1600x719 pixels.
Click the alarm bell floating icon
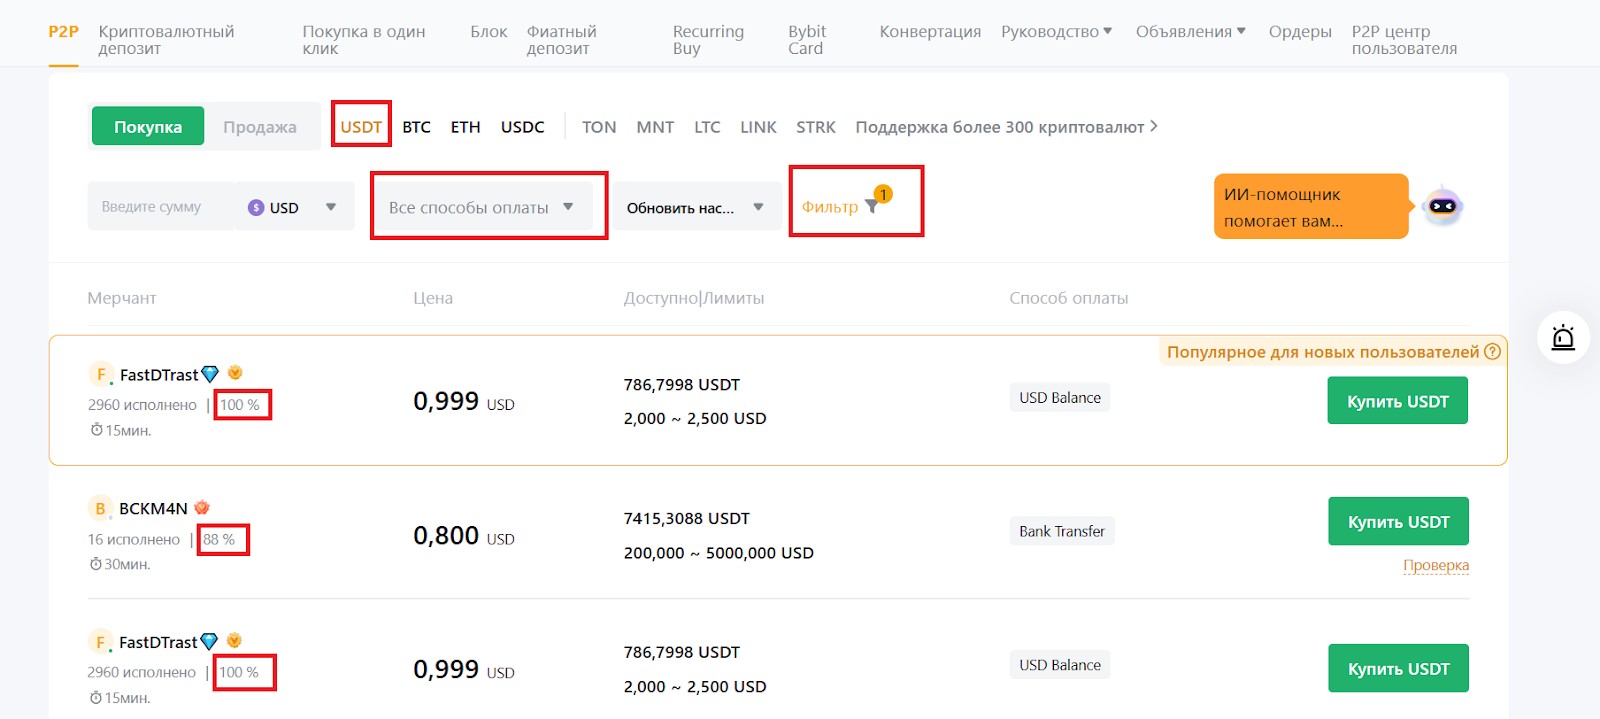point(1563,337)
